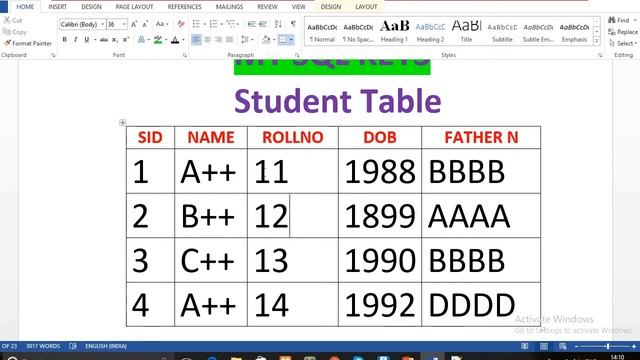
Task: Switch to Read Mode view
Action: 524,346
